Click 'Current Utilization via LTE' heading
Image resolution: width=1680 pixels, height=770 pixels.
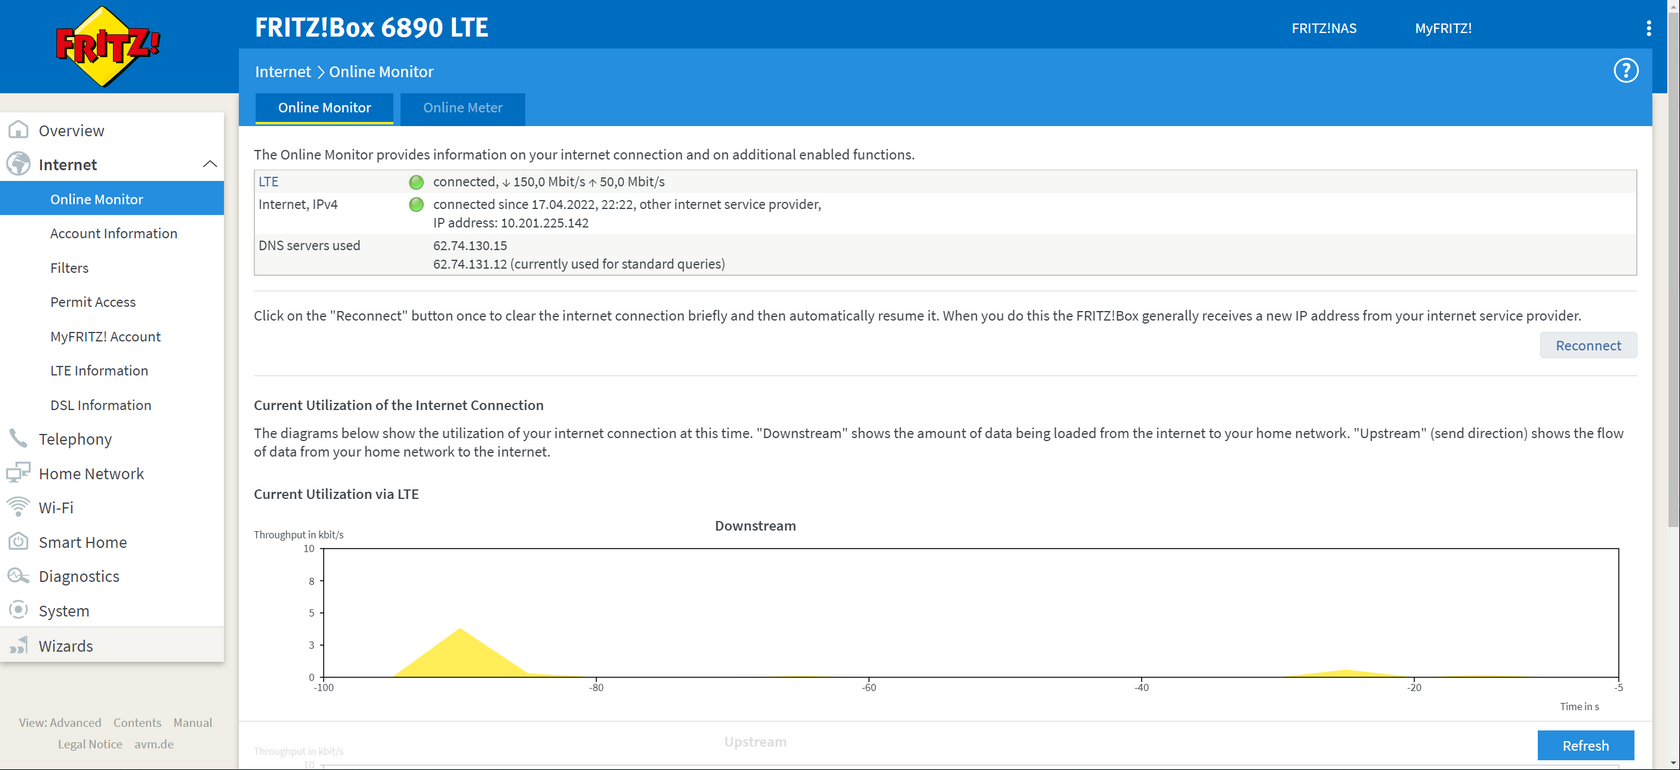pyautogui.click(x=336, y=494)
